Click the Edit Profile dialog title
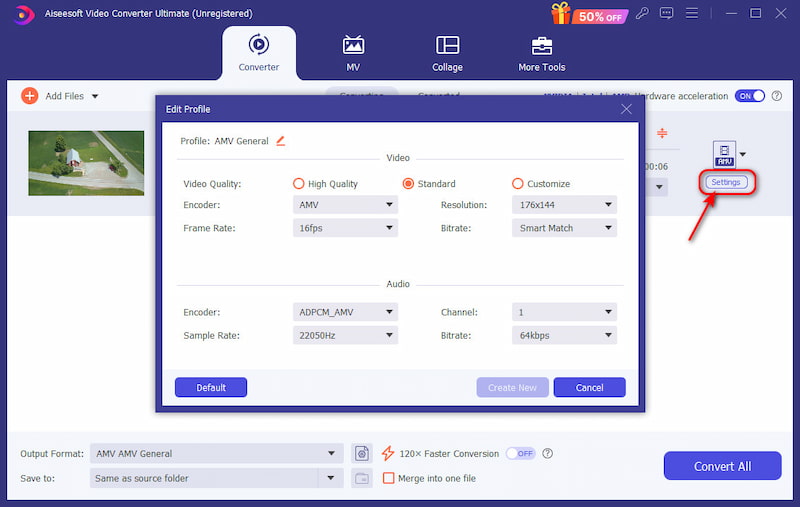Image resolution: width=800 pixels, height=507 pixels. (x=188, y=109)
